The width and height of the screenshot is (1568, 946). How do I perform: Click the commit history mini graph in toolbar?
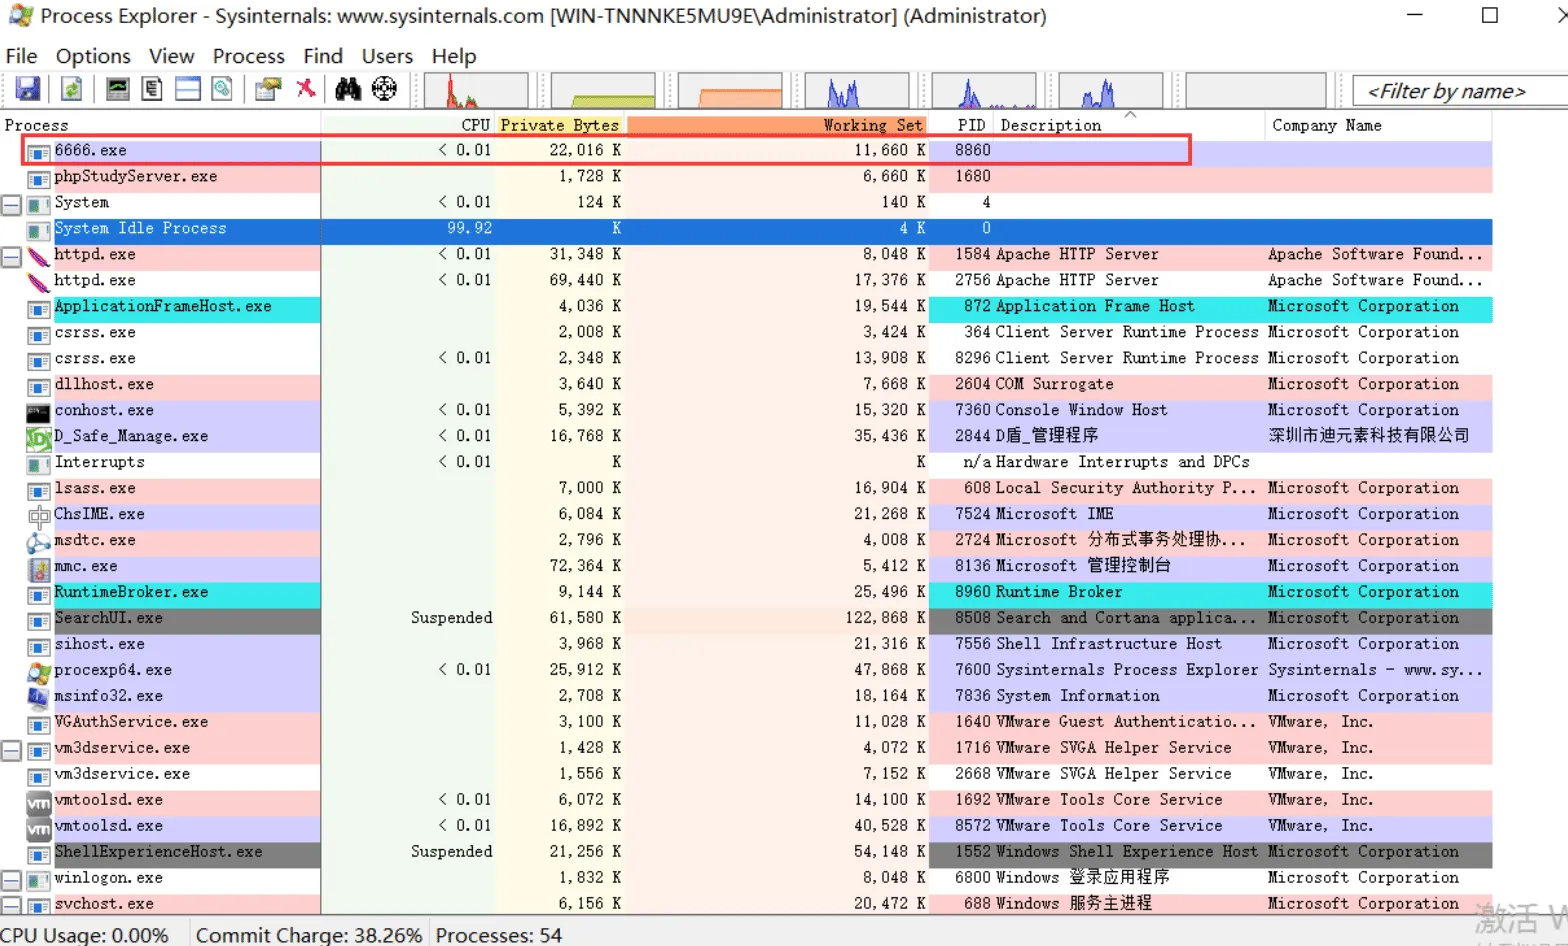pos(603,90)
